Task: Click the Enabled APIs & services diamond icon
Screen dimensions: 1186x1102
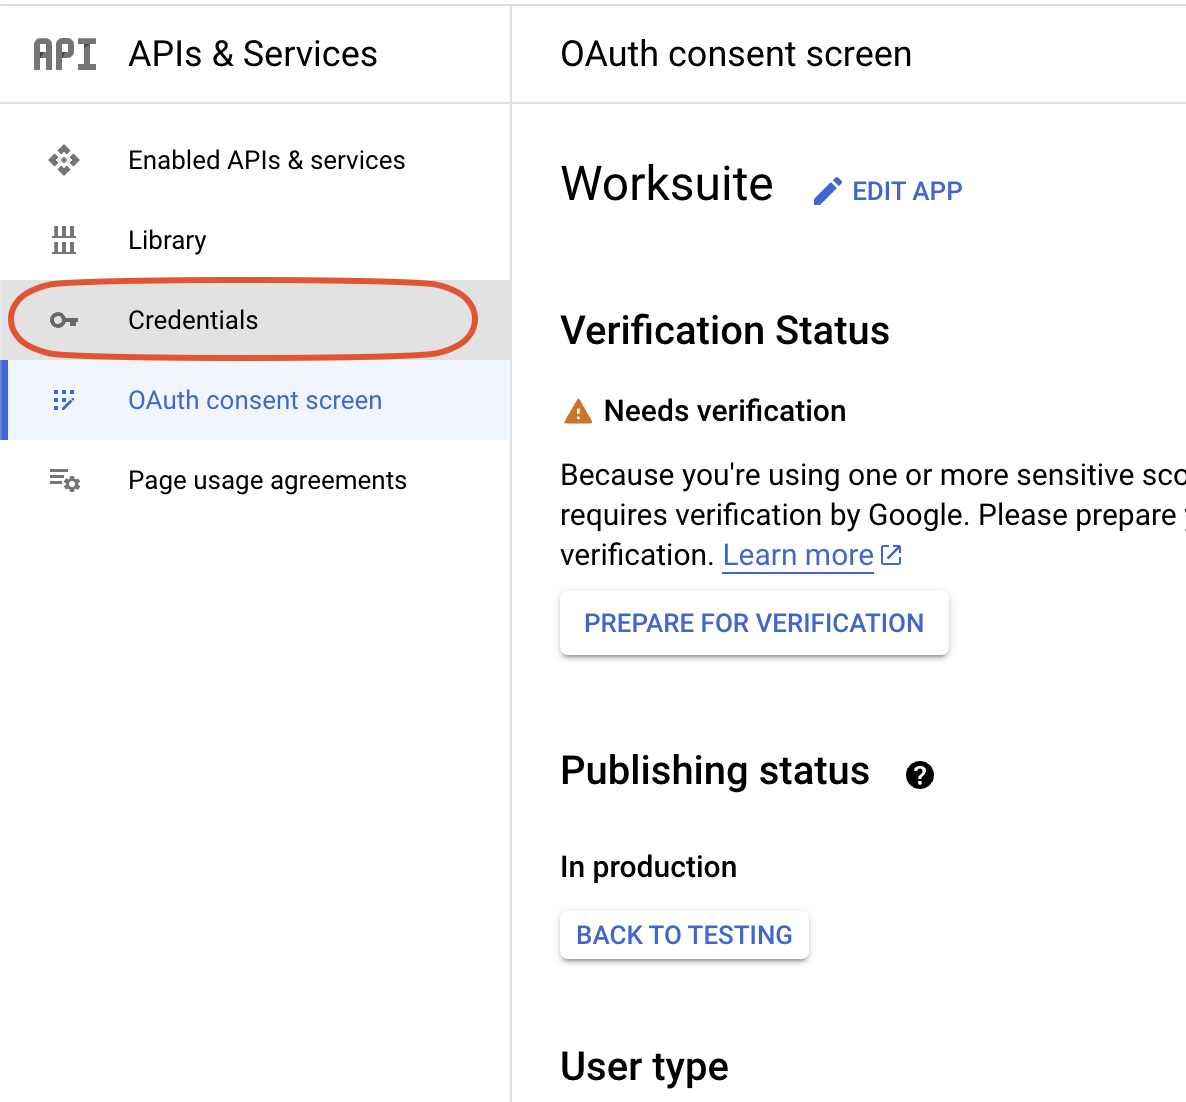Action: point(64,160)
